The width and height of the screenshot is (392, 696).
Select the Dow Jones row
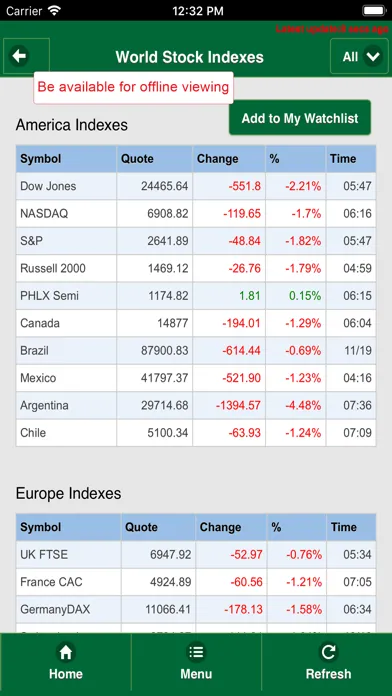click(x=196, y=186)
